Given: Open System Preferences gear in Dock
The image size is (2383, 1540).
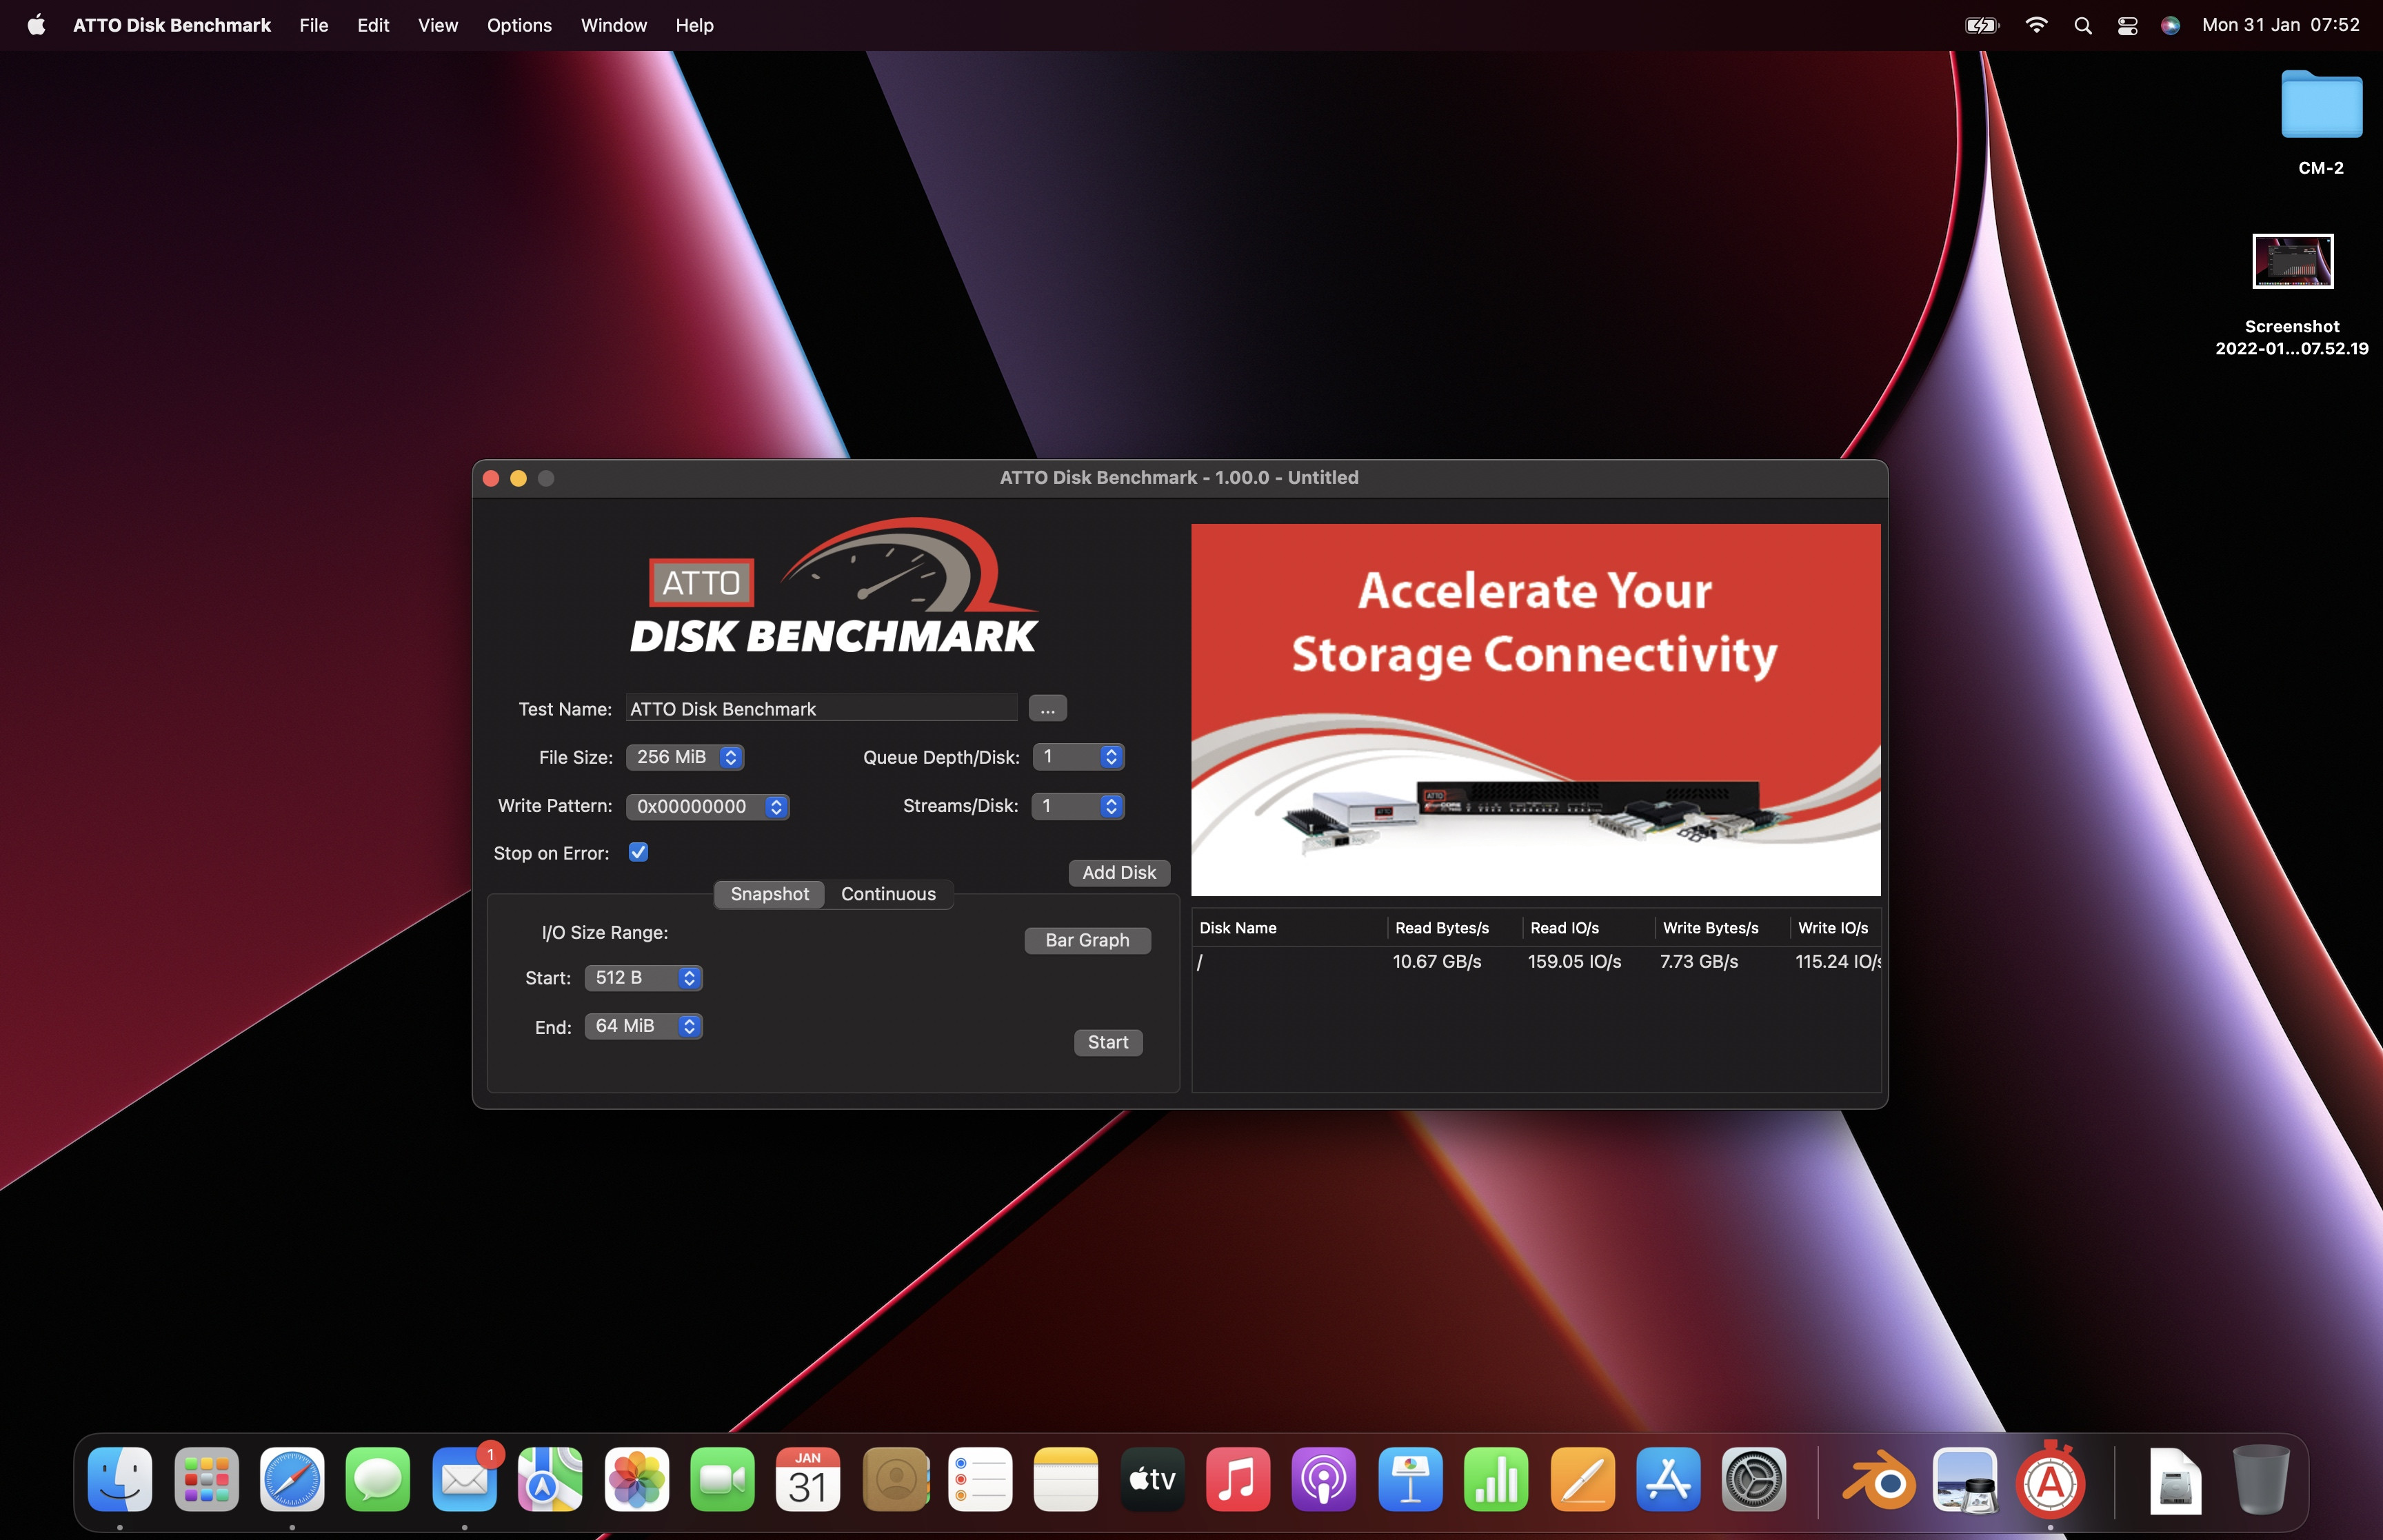Looking at the screenshot, I should (1753, 1480).
